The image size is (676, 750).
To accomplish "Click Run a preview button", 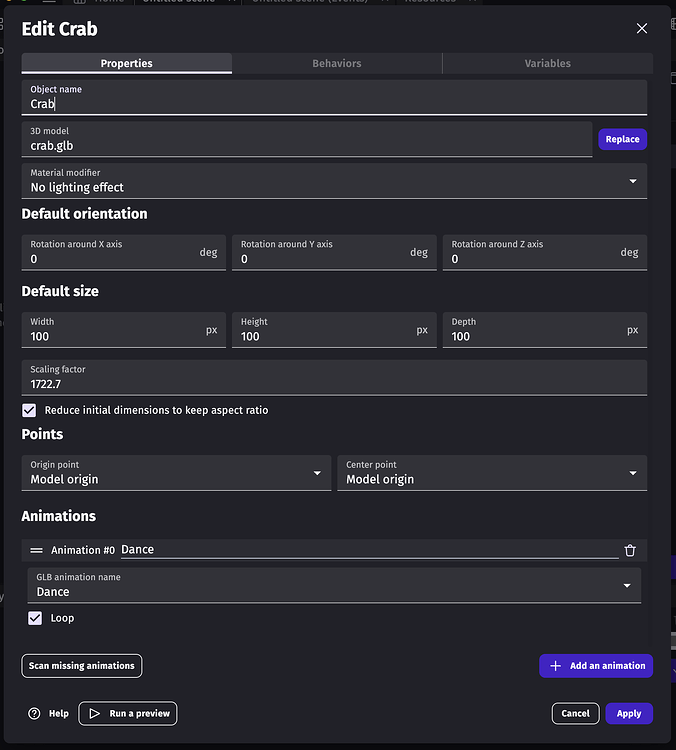I will coord(128,714).
